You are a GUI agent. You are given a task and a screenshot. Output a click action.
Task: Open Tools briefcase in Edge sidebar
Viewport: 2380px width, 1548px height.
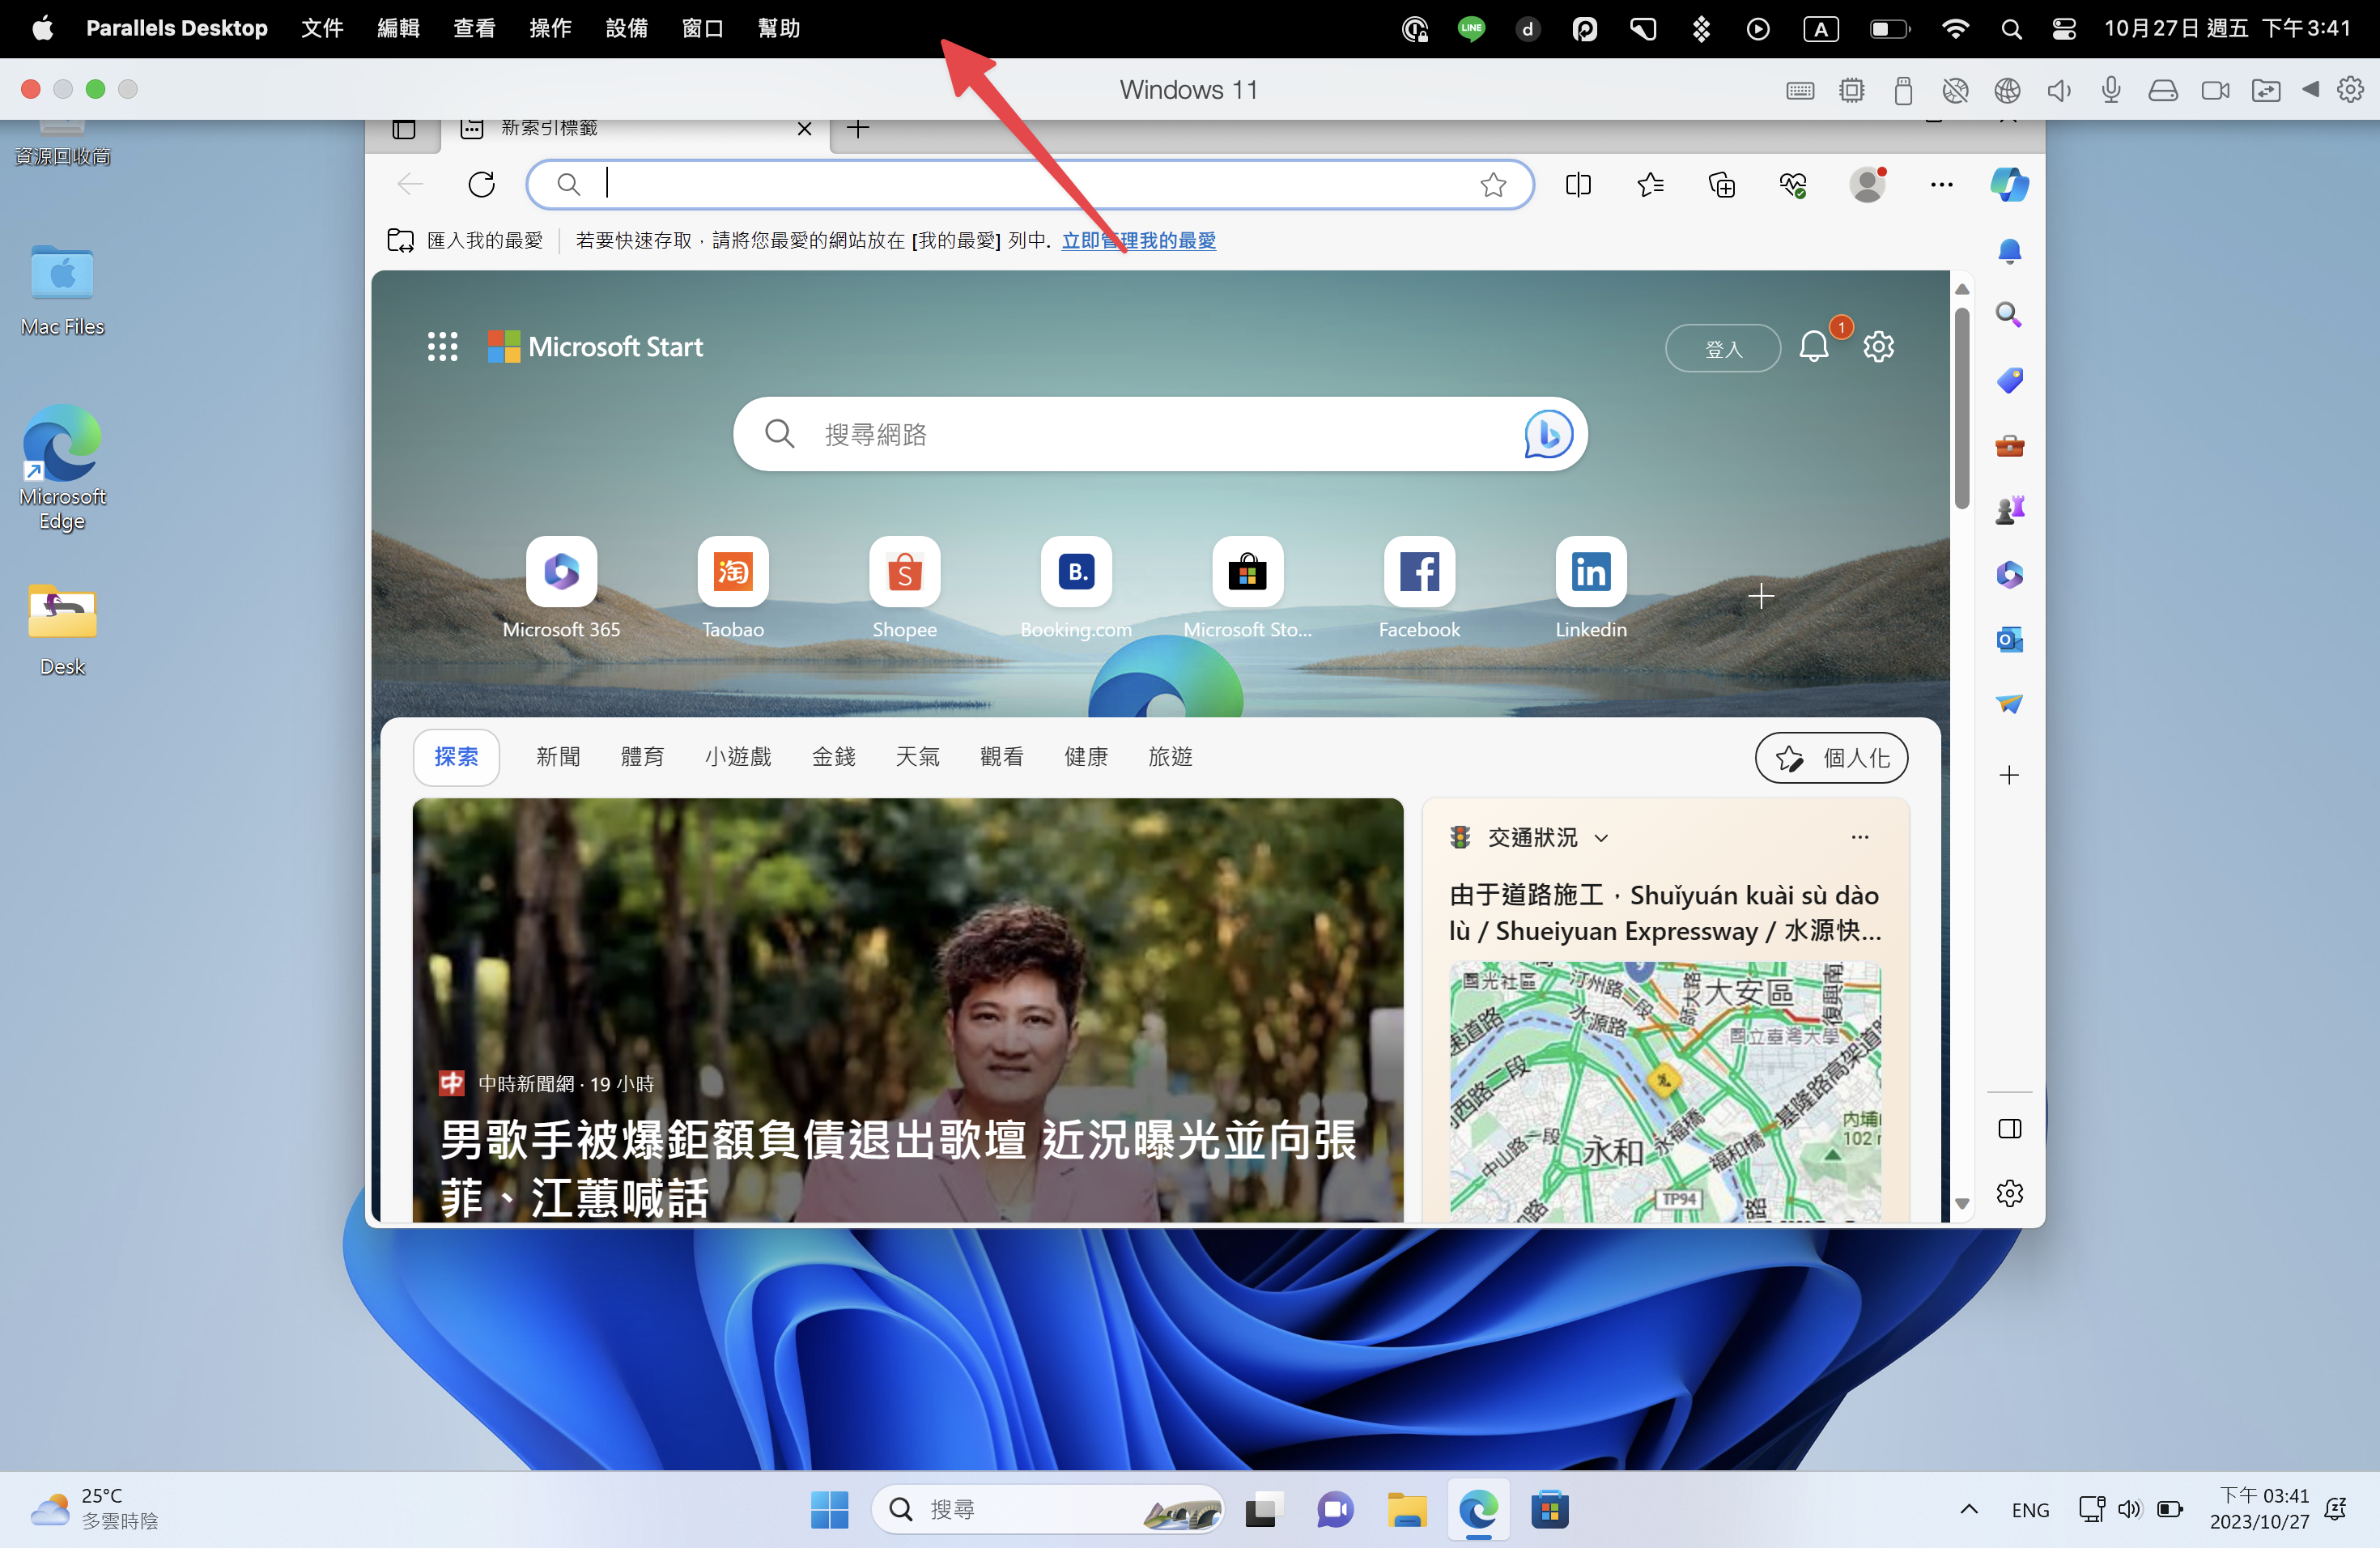[2009, 445]
